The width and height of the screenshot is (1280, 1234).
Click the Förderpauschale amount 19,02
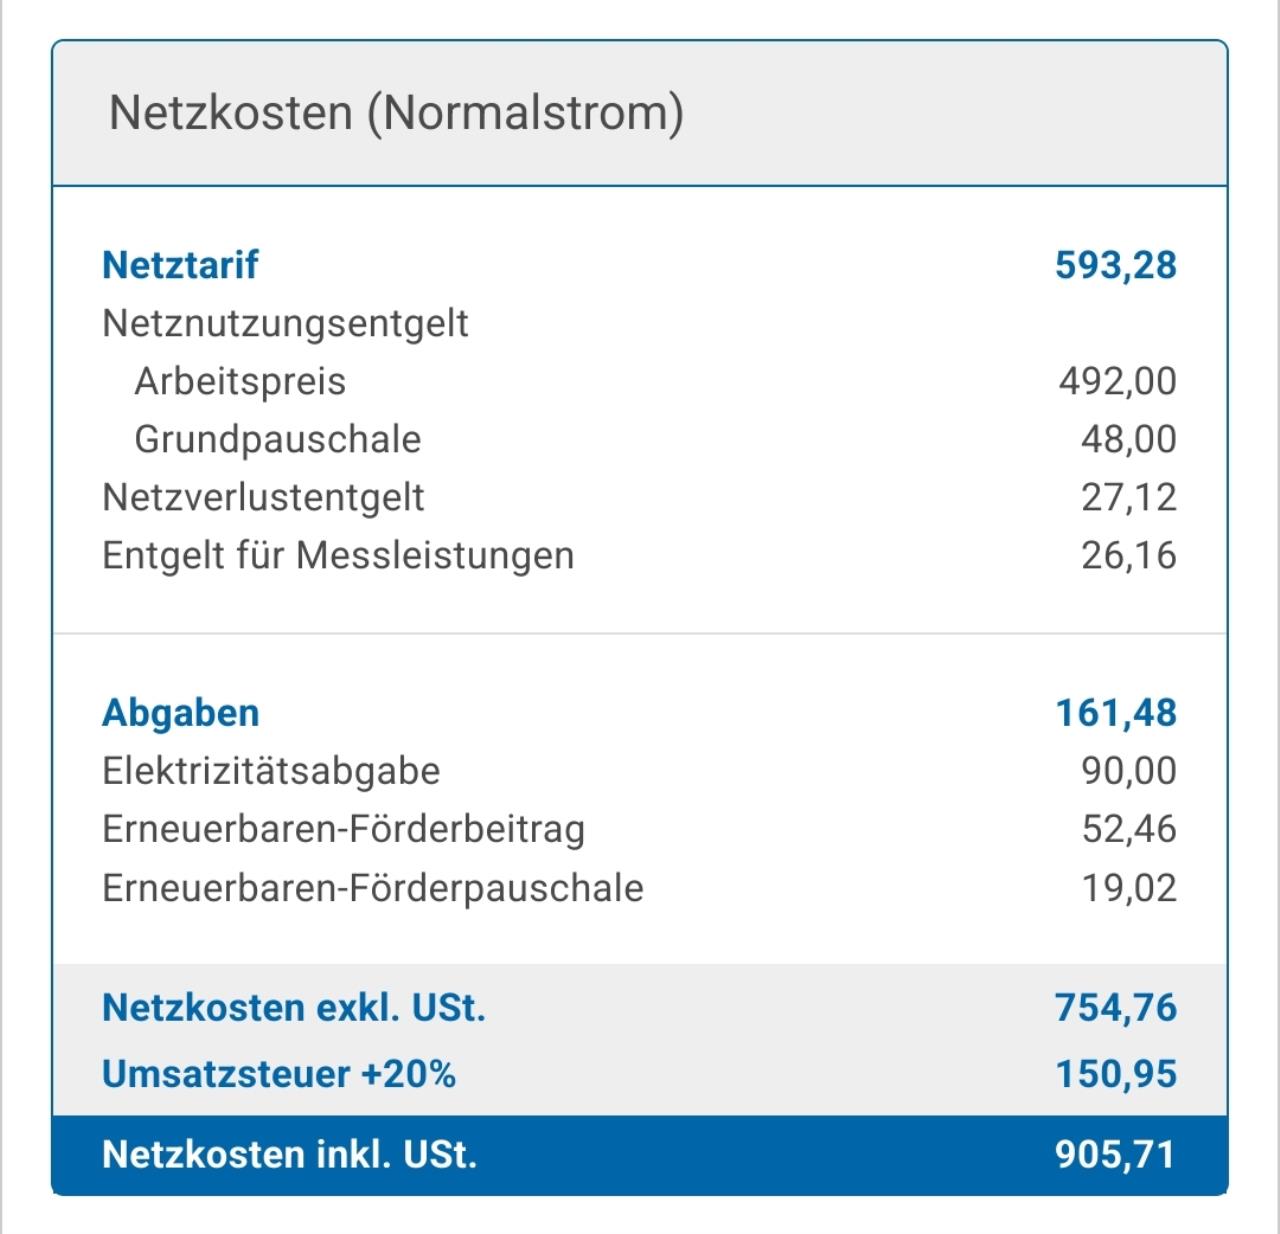tap(1129, 888)
